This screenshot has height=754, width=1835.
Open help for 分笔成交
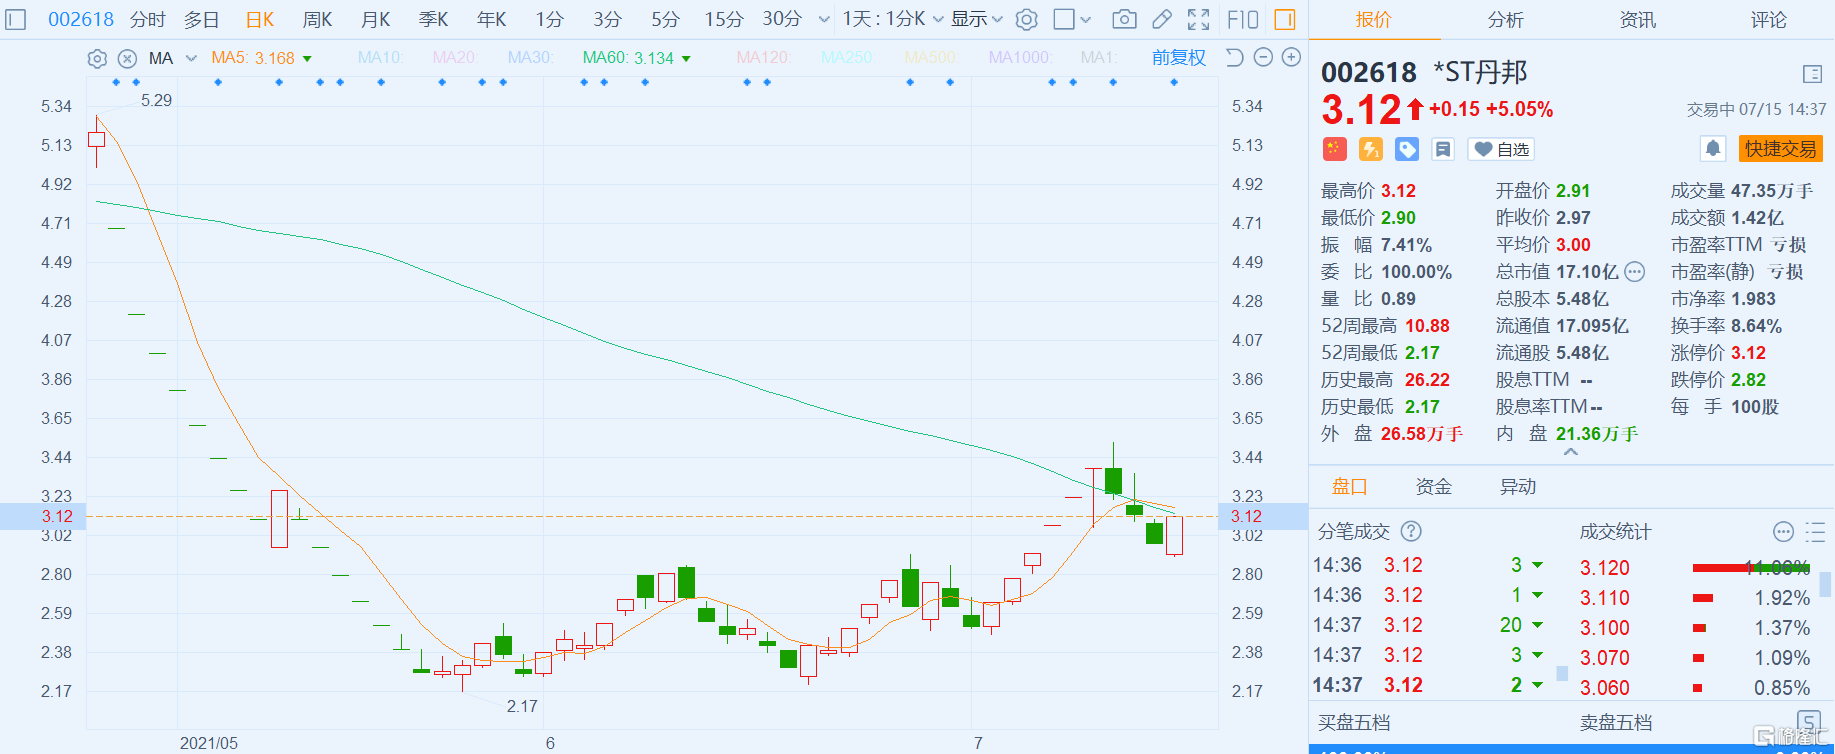tap(1411, 531)
